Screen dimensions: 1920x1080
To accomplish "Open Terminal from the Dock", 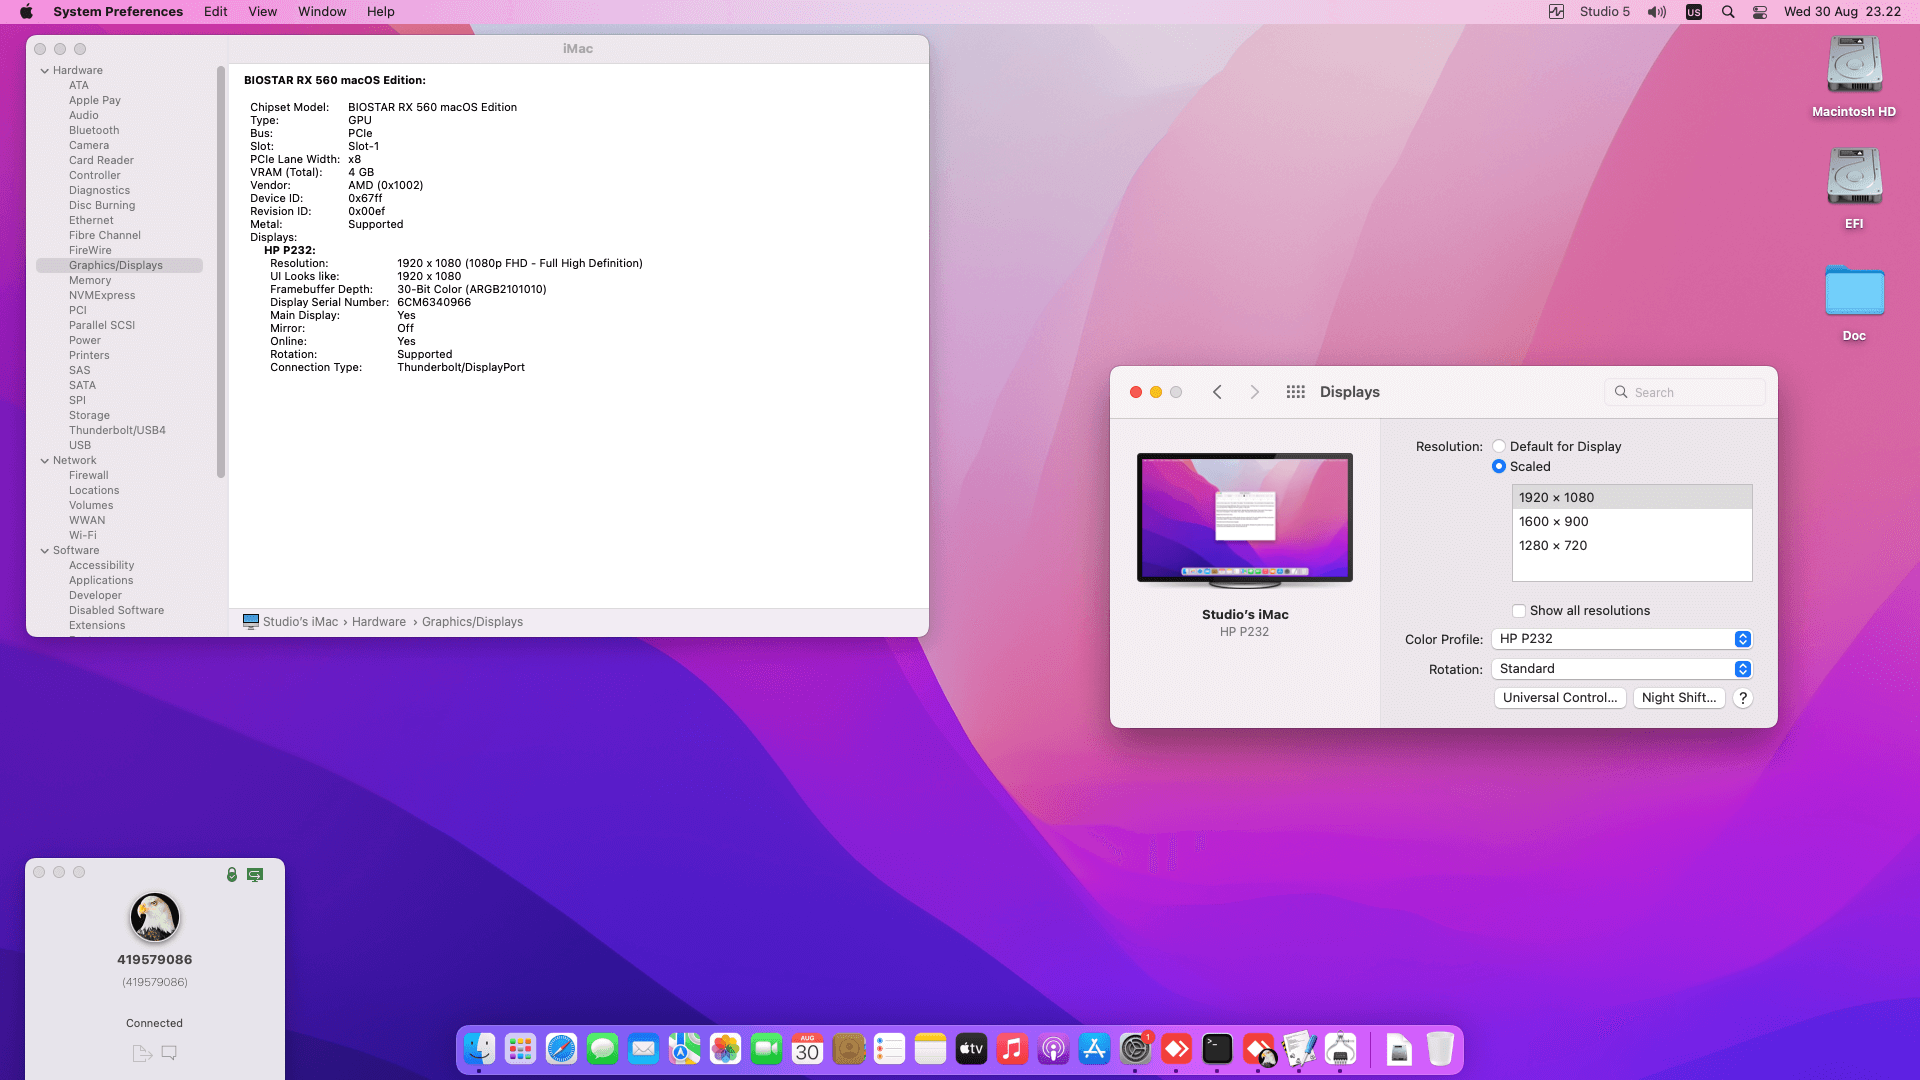I will (1217, 1049).
